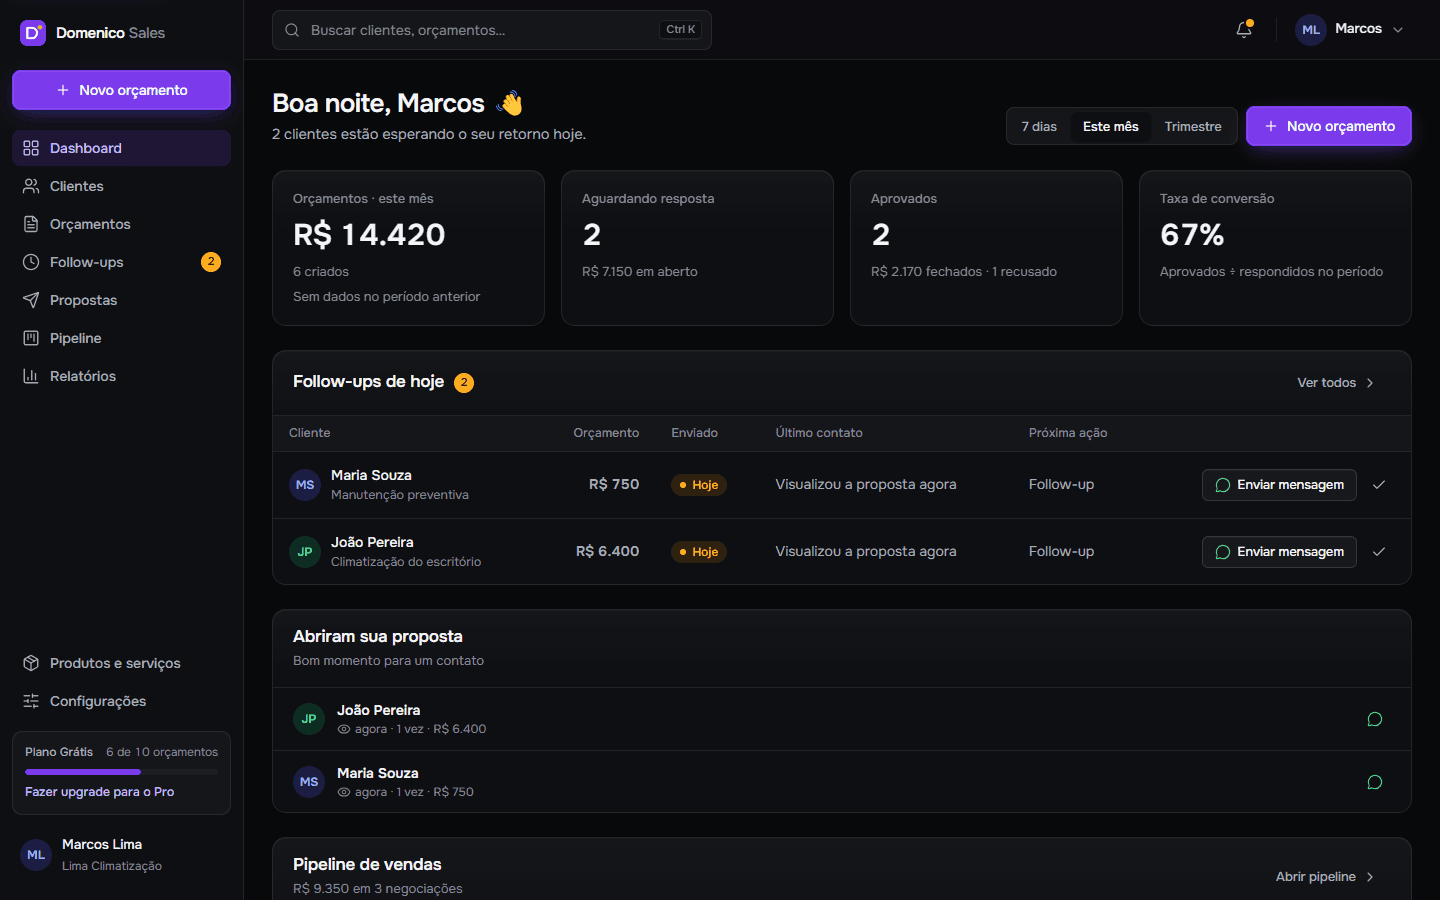Click the header Novo orçamento button

[1329, 126]
